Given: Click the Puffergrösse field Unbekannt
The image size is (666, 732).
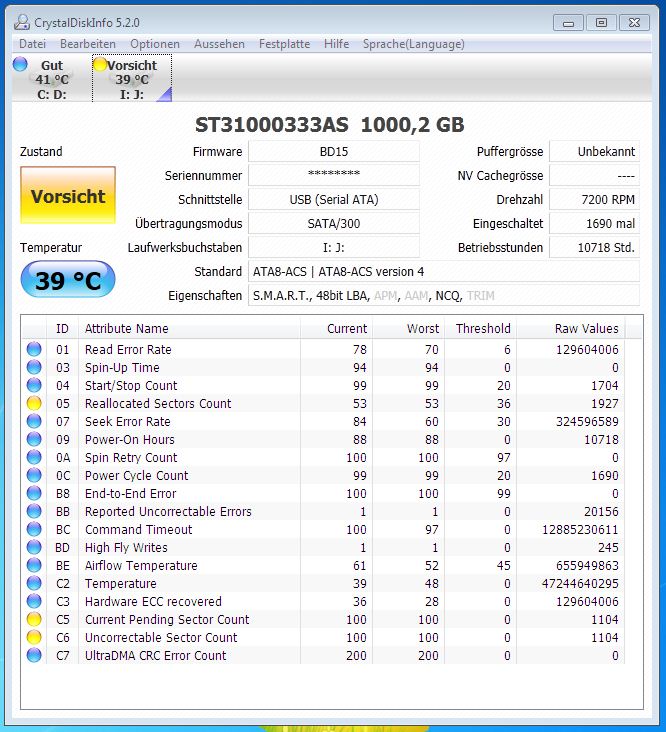Looking at the screenshot, I should pos(594,152).
